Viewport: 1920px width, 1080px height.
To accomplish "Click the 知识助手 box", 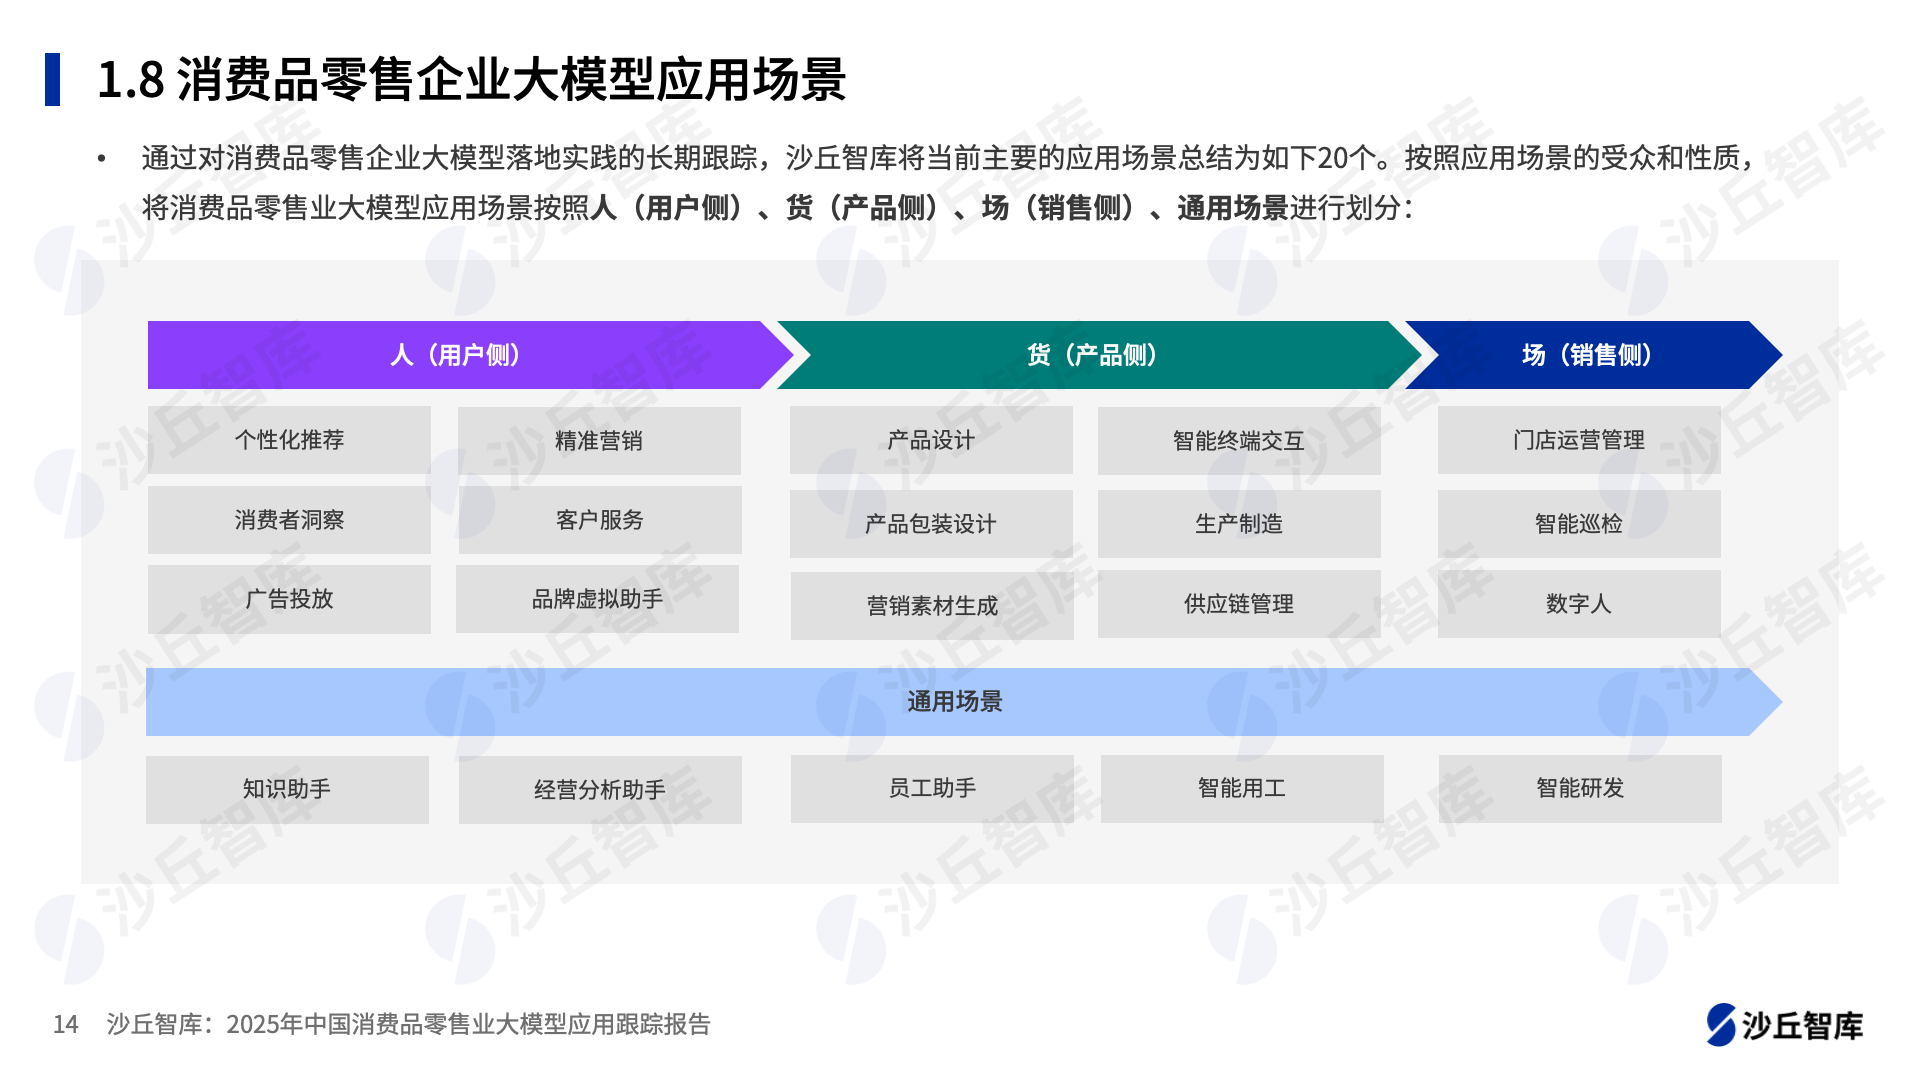I will click(287, 789).
